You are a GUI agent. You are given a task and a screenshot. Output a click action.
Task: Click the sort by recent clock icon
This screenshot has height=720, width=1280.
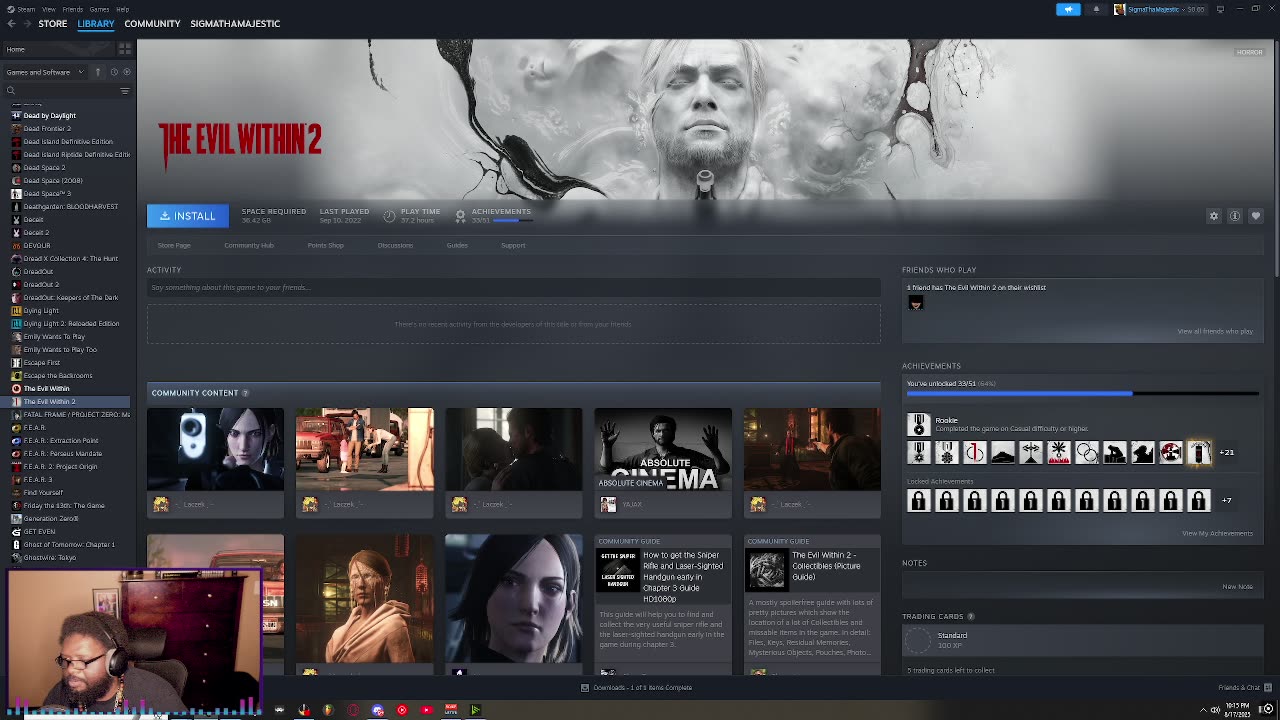[113, 72]
